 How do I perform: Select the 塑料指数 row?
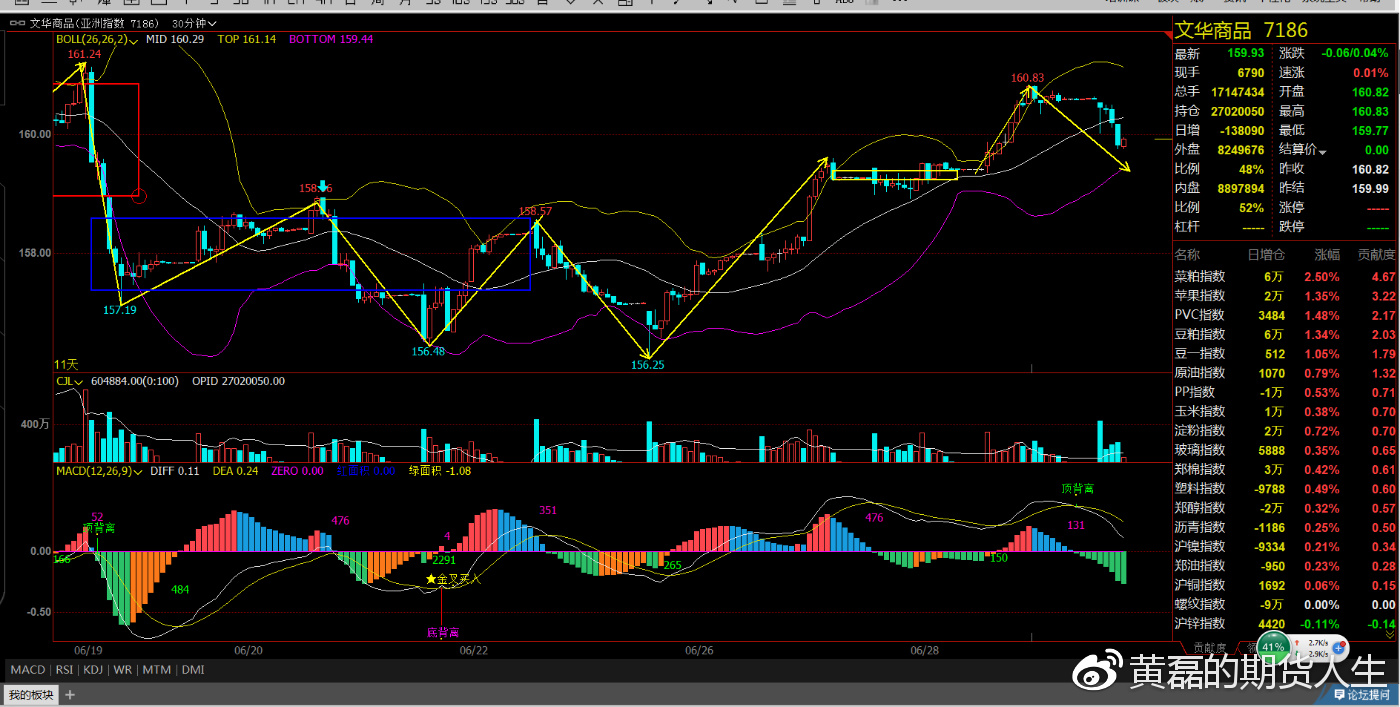pyautogui.click(x=1285, y=488)
